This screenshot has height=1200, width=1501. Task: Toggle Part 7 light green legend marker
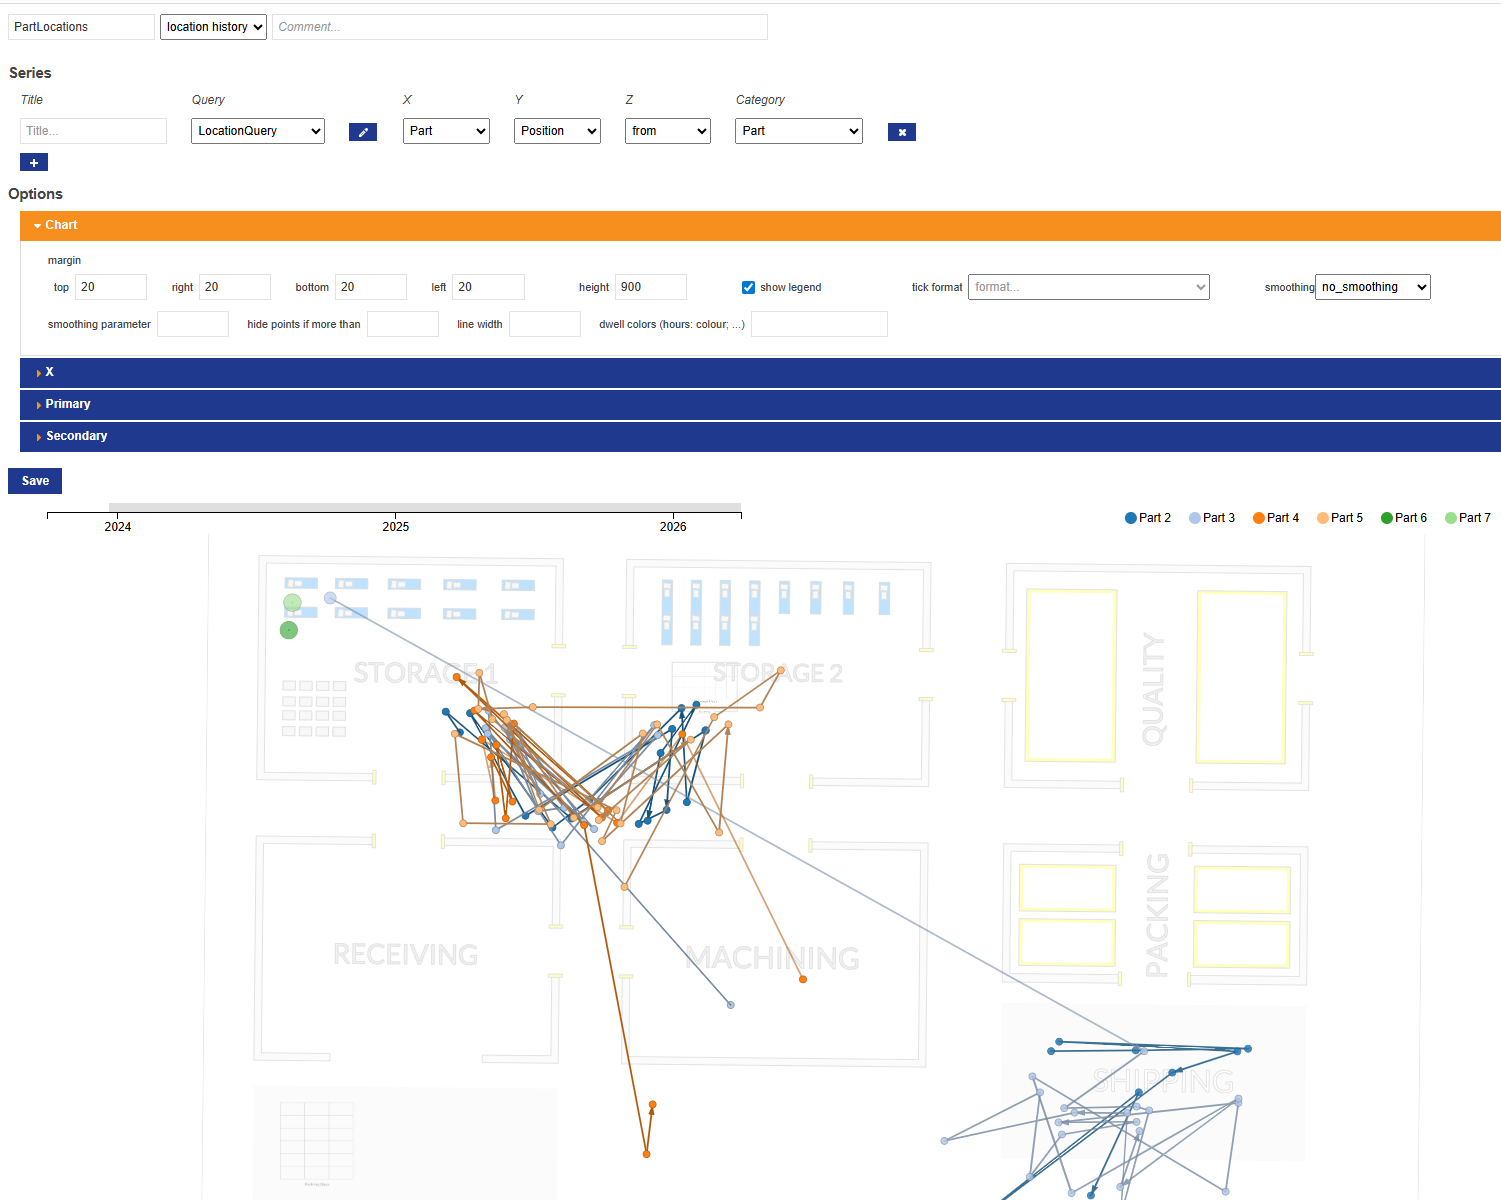click(x=1451, y=518)
